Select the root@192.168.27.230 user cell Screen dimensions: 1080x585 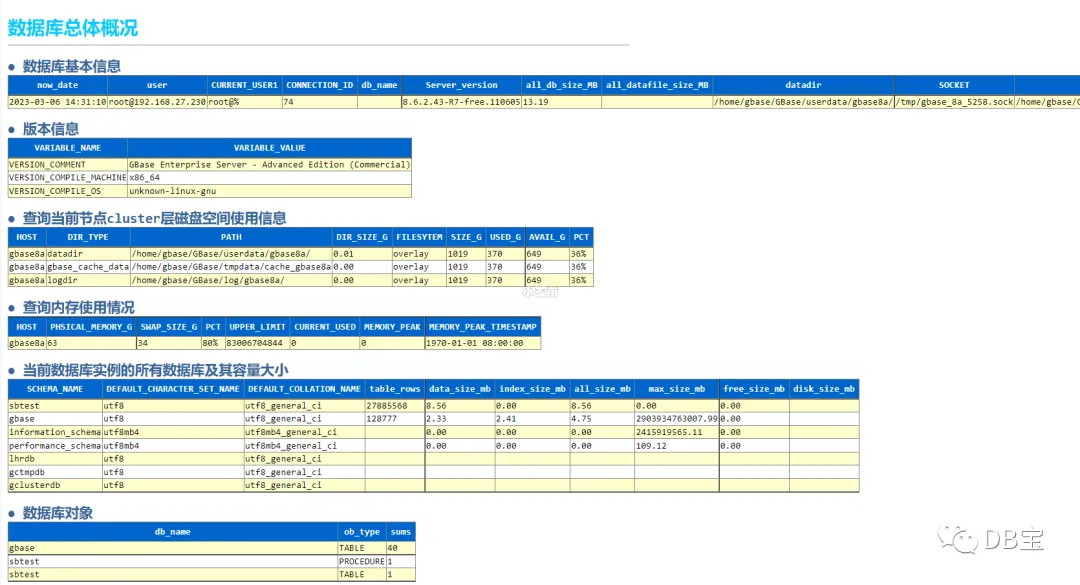click(x=157, y=102)
